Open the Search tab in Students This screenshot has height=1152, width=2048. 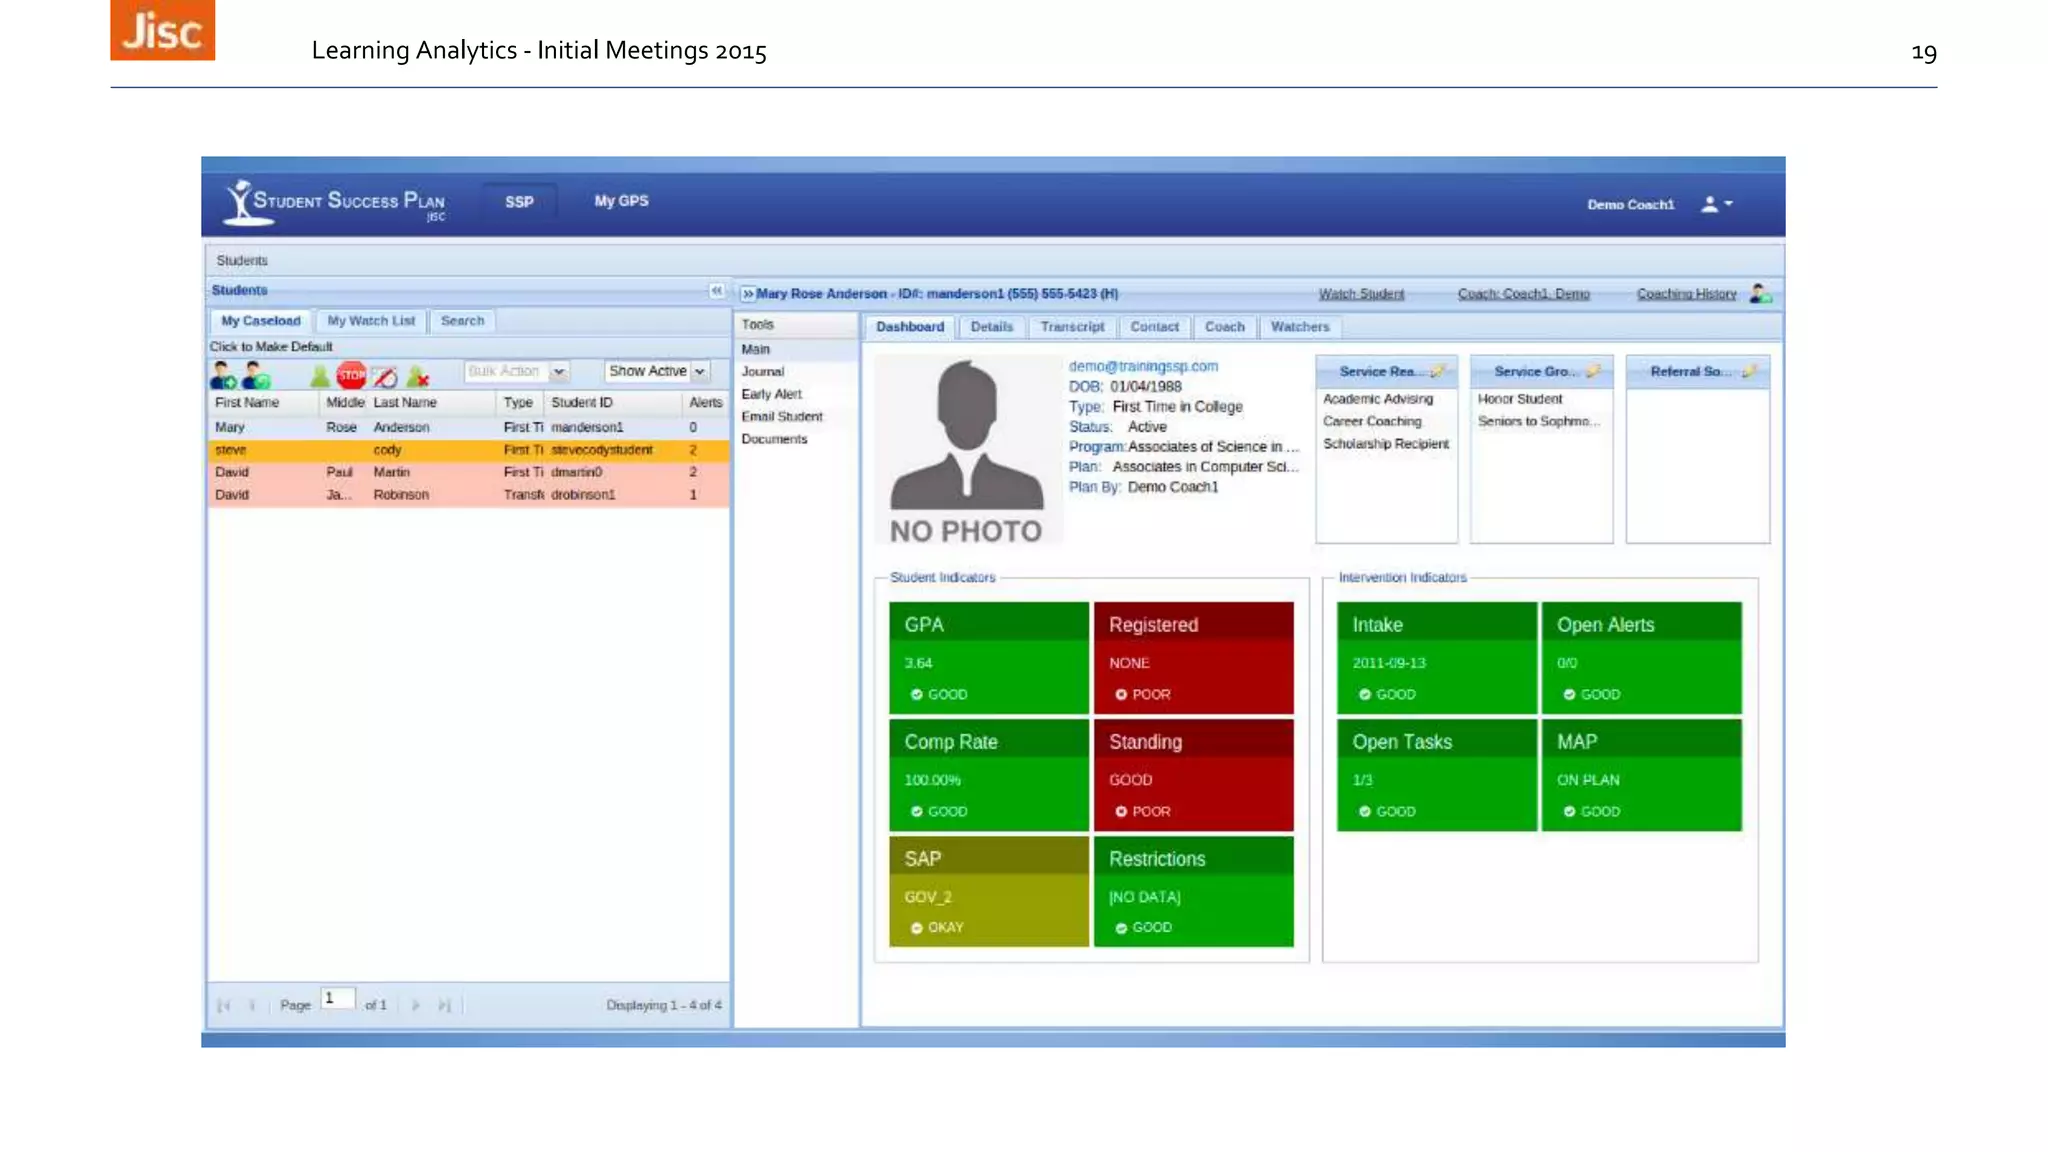[462, 321]
